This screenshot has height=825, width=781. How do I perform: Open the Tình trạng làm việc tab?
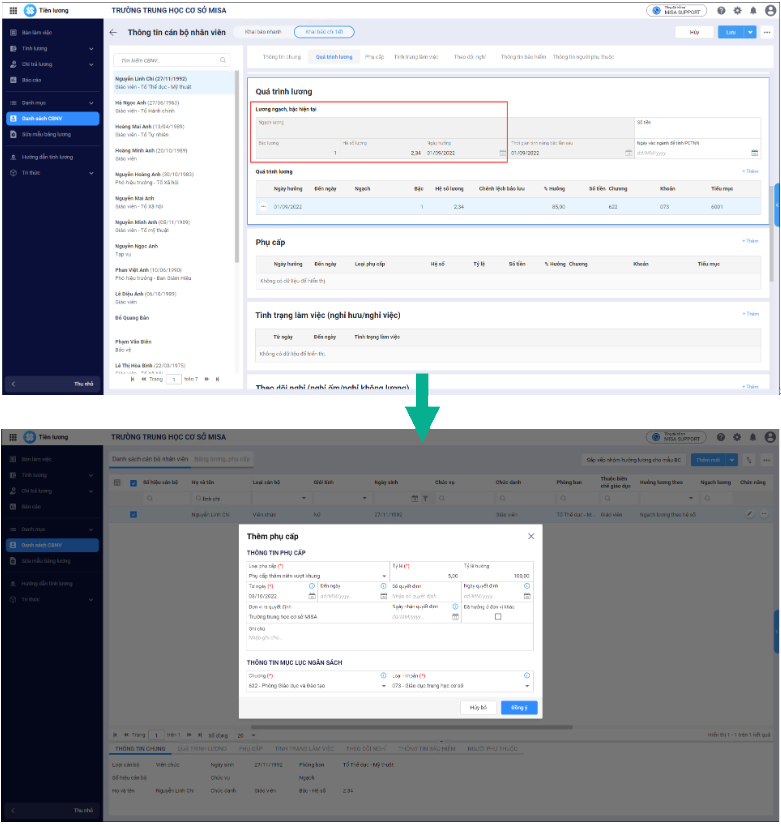pyautogui.click(x=416, y=57)
